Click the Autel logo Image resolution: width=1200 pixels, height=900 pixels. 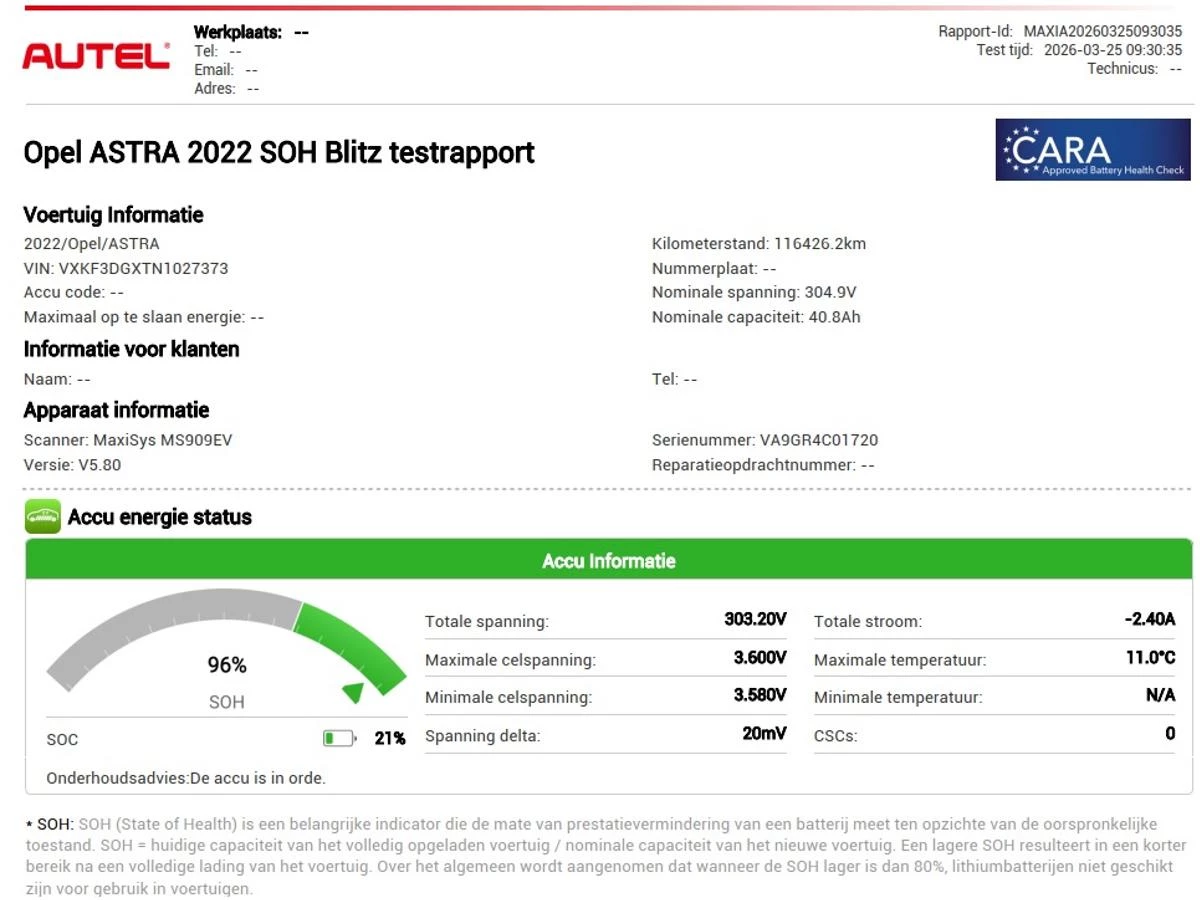(x=95, y=55)
